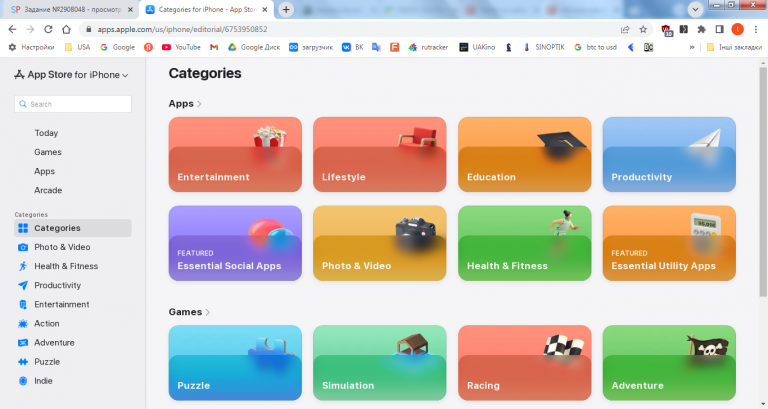Click the Adventure icon in sidebar
The width and height of the screenshot is (768, 409).
pyautogui.click(x=23, y=342)
